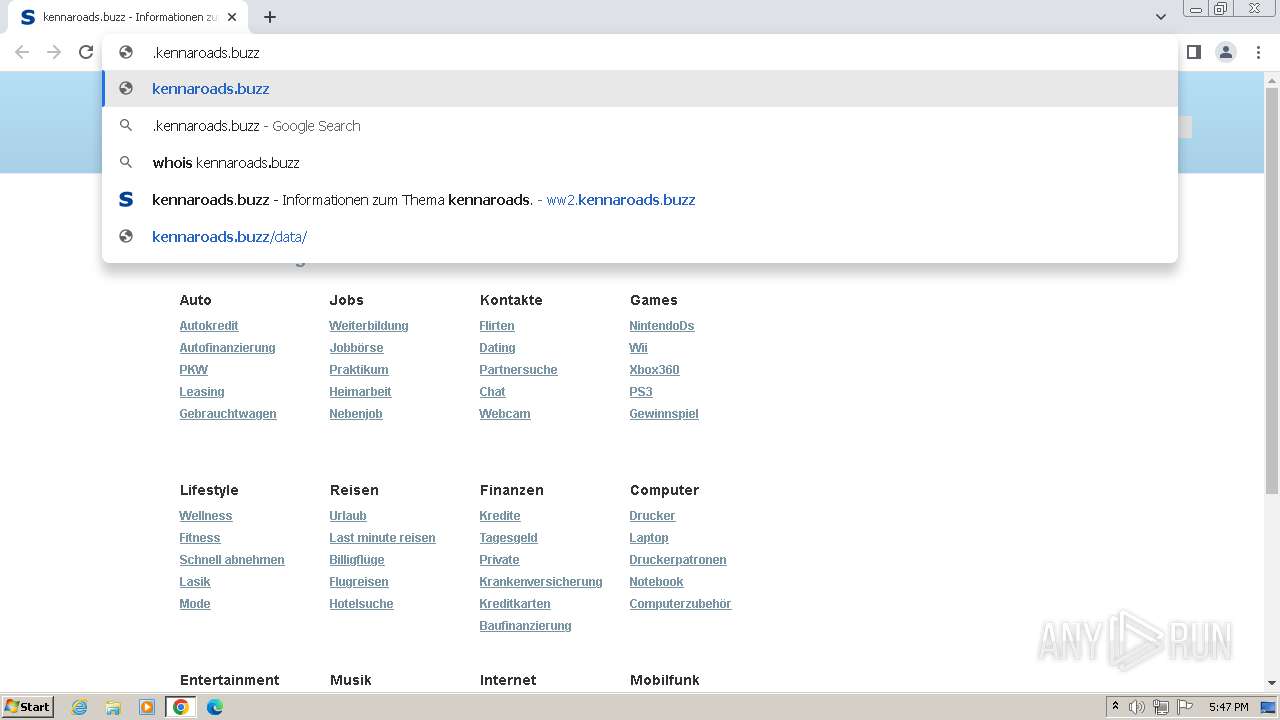Click the Chat link

pyautogui.click(x=492, y=392)
